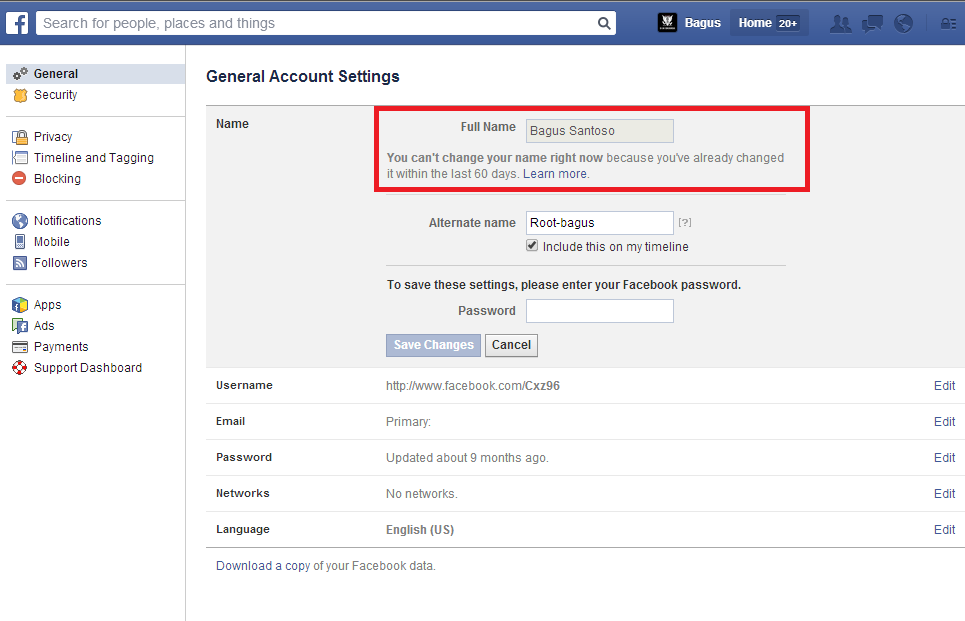
Task: Click the Mobile phone icon
Action: 20,241
